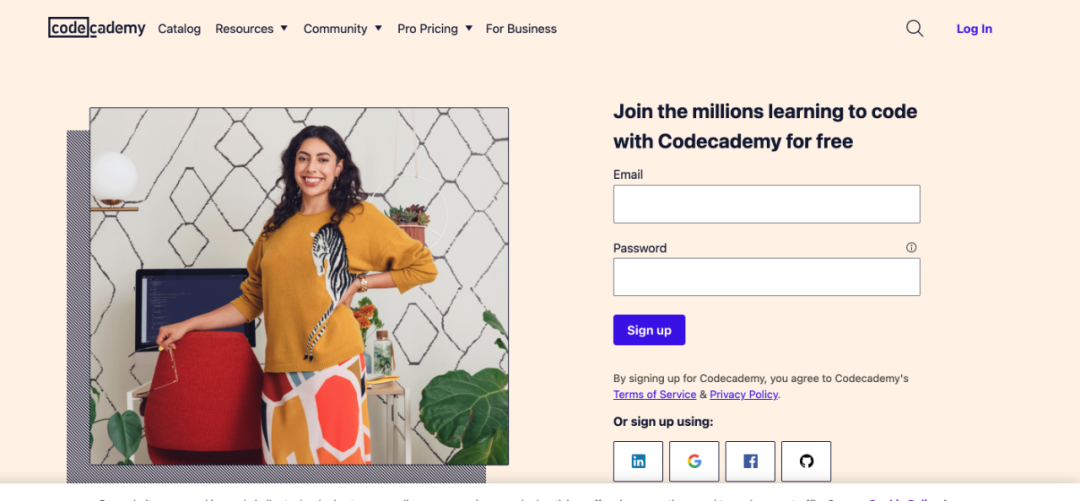Viewport: 1080px width, 501px height.
Task: Sign up with Facebook icon
Action: 750,461
